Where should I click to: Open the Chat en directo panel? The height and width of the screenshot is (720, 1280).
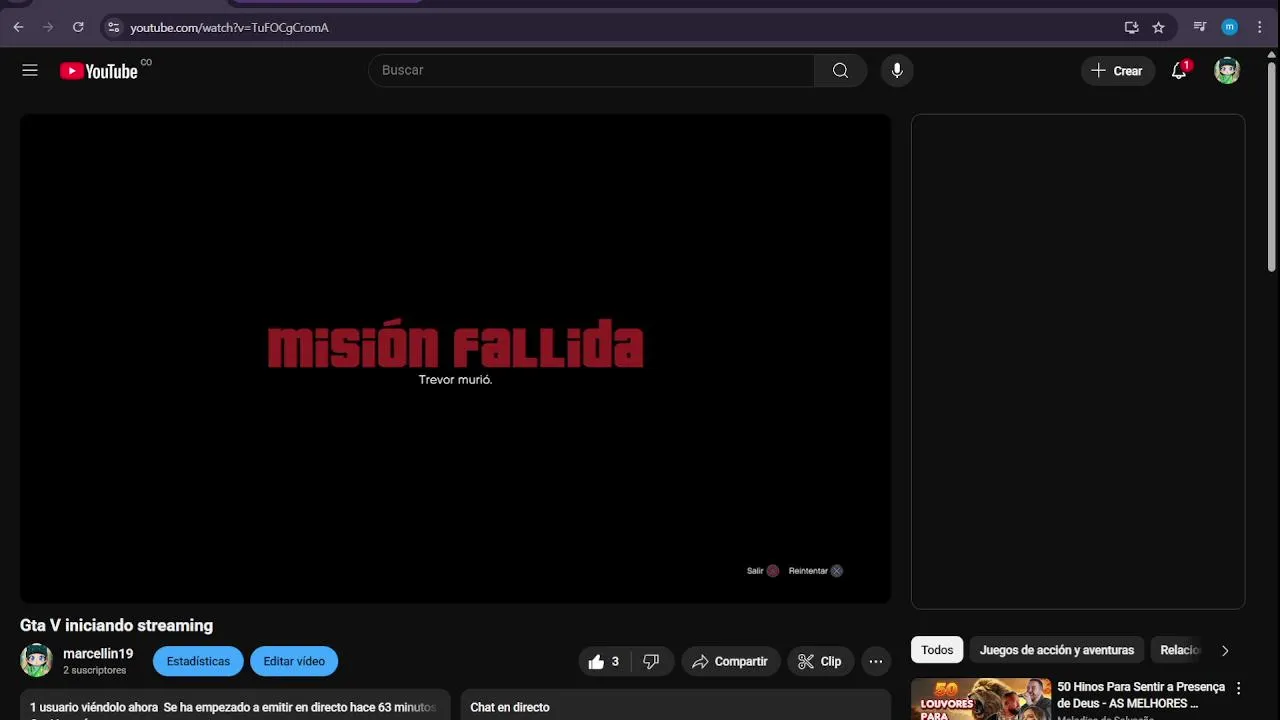point(676,706)
